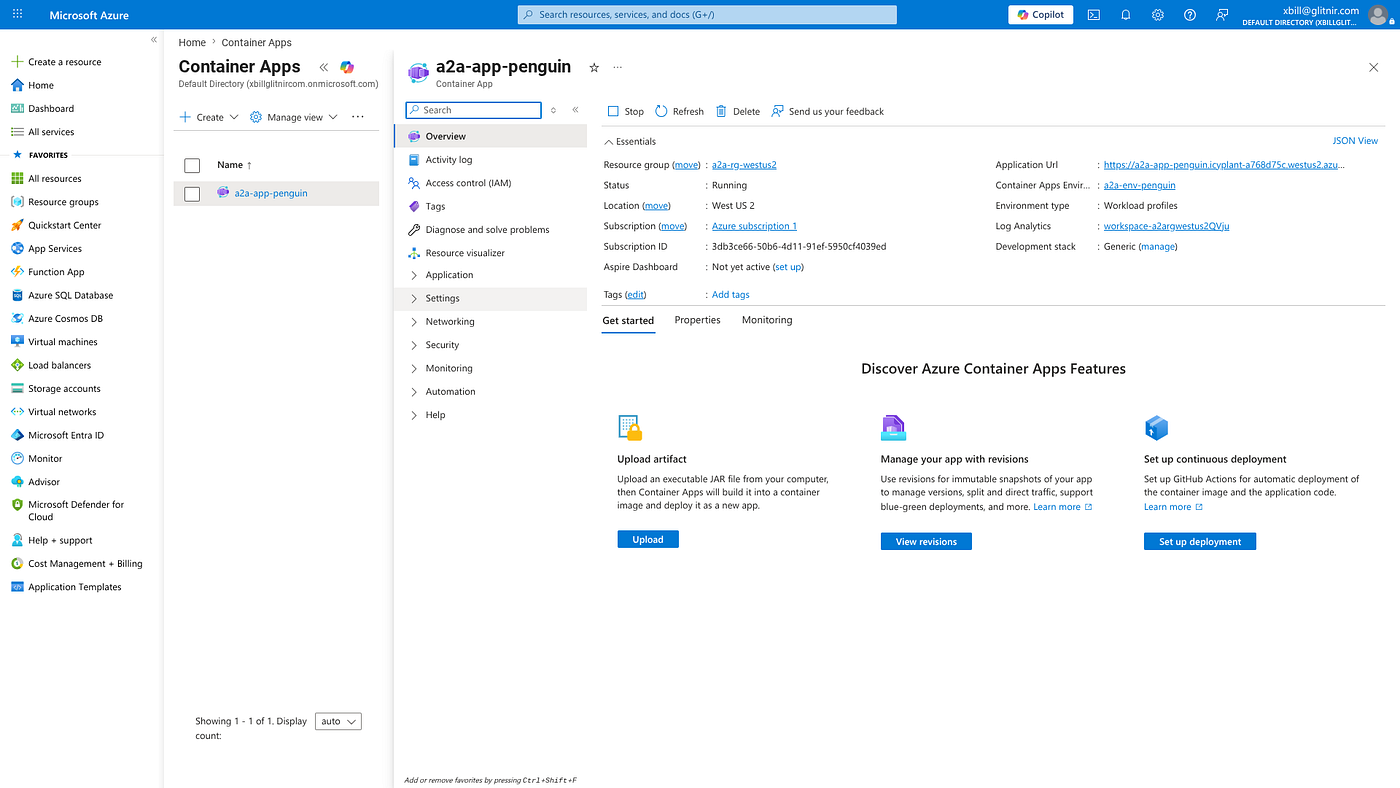1400x788 pixels.
Task: Open the Application Url link
Action: [1225, 165]
